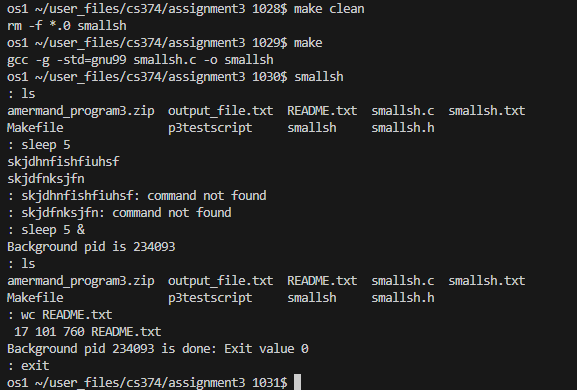Click amermand_program3.zip in first ls output
Screen dimensions: 577x390
81,111
